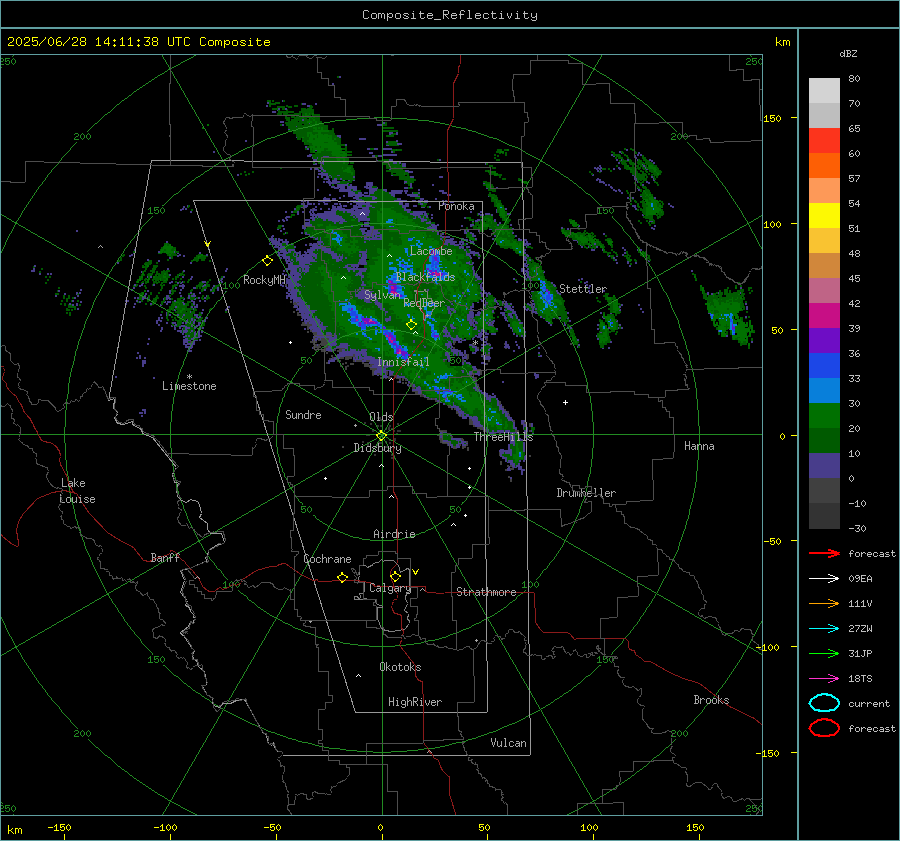This screenshot has height=841, width=900.
Task: Click the purple 39–36 dBZ color swatch
Action: [824, 340]
